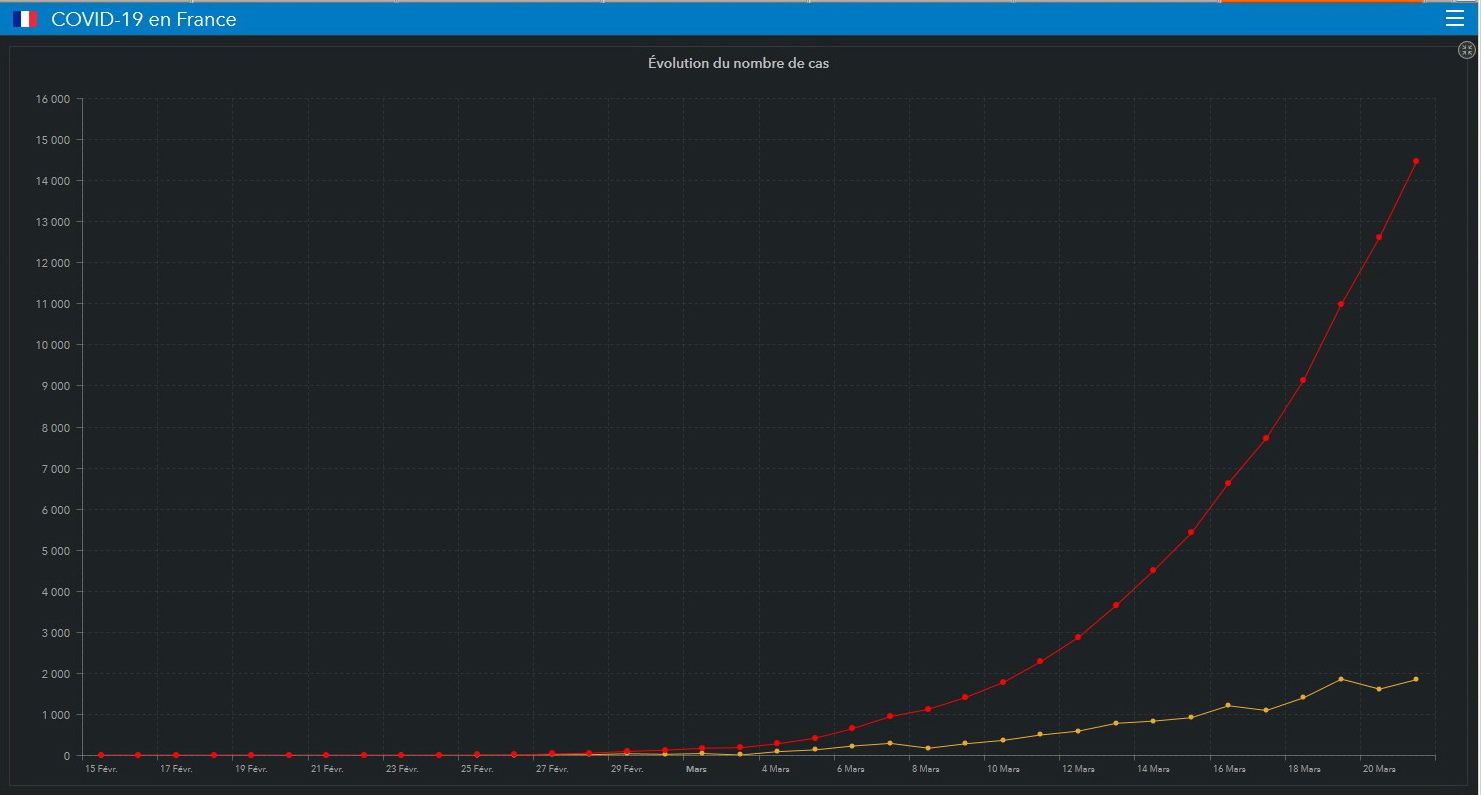Select the red data point near 11 000
This screenshot has height=795, width=1481.
click(x=1341, y=304)
